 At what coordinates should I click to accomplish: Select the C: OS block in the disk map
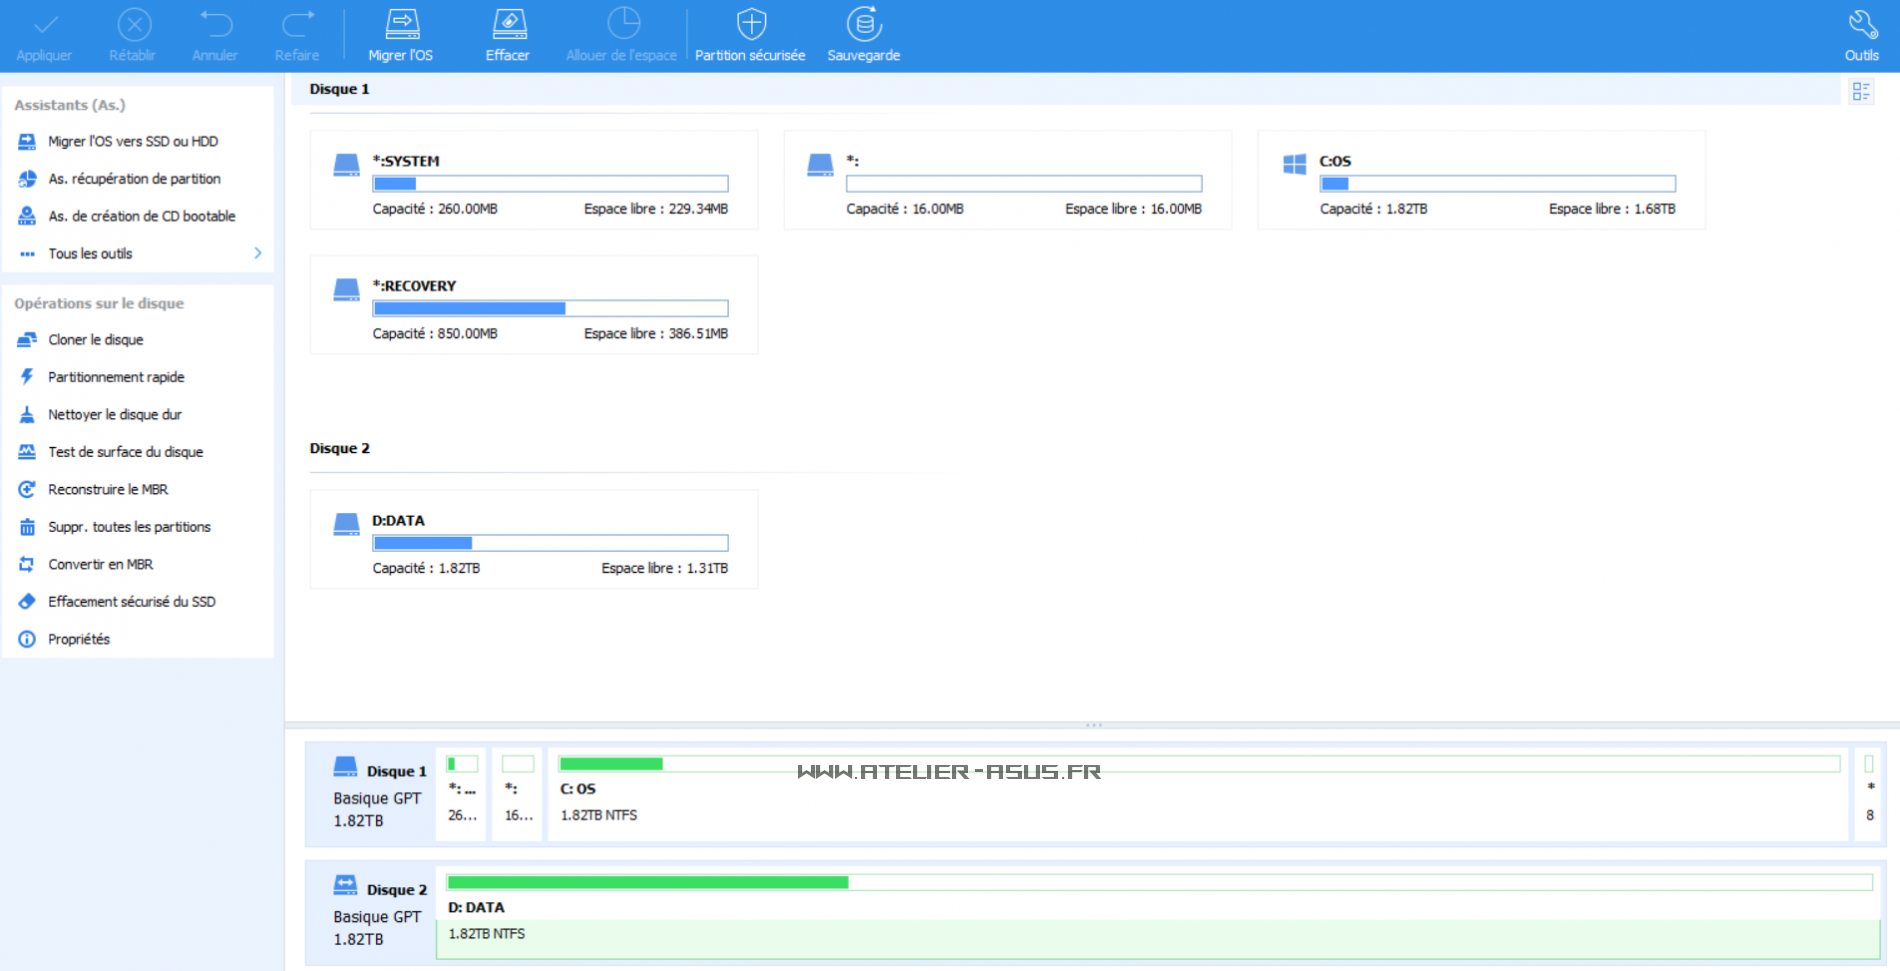(x=1197, y=795)
